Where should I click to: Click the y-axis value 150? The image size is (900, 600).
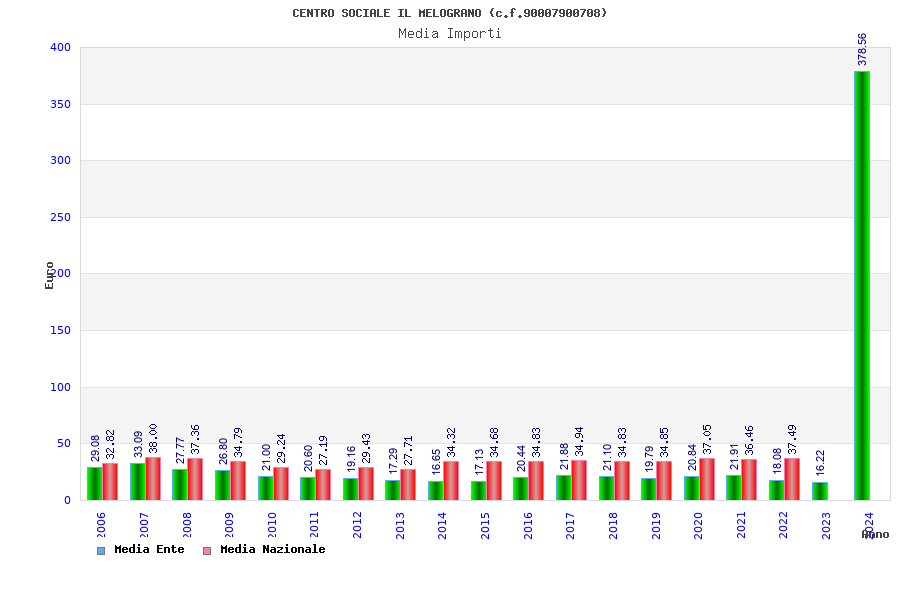pyautogui.click(x=60, y=330)
